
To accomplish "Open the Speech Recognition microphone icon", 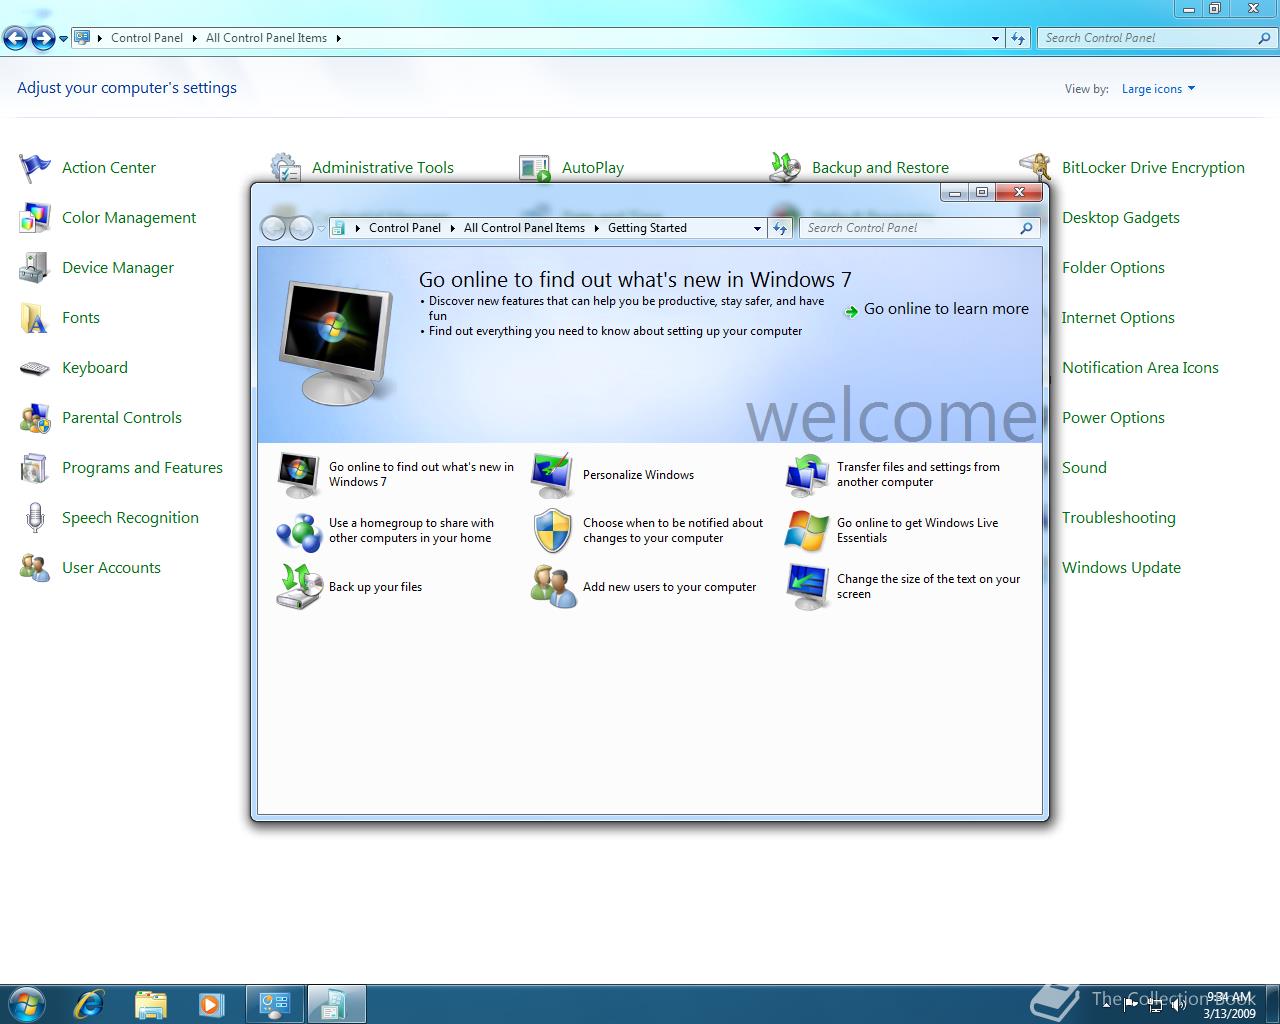I will coord(35,518).
